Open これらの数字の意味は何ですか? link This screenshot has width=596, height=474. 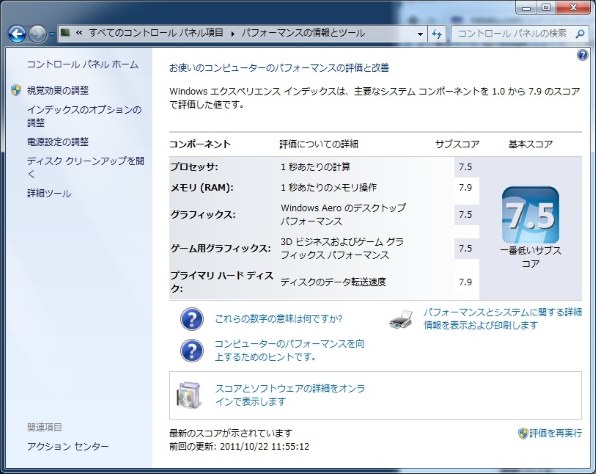[279, 319]
